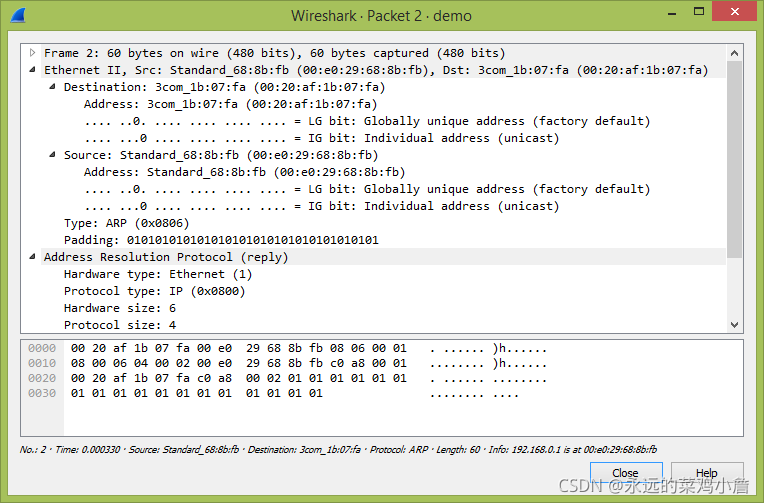Select the source LG bit row
The width and height of the screenshot is (764, 503).
(x=367, y=189)
